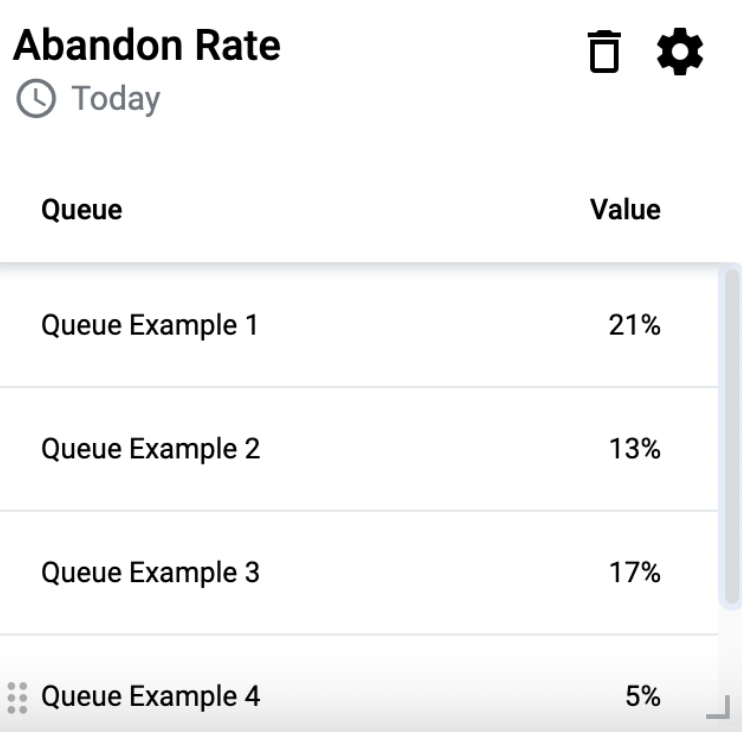
Task: Select the Queue Example 1 name
Action: [150, 326]
